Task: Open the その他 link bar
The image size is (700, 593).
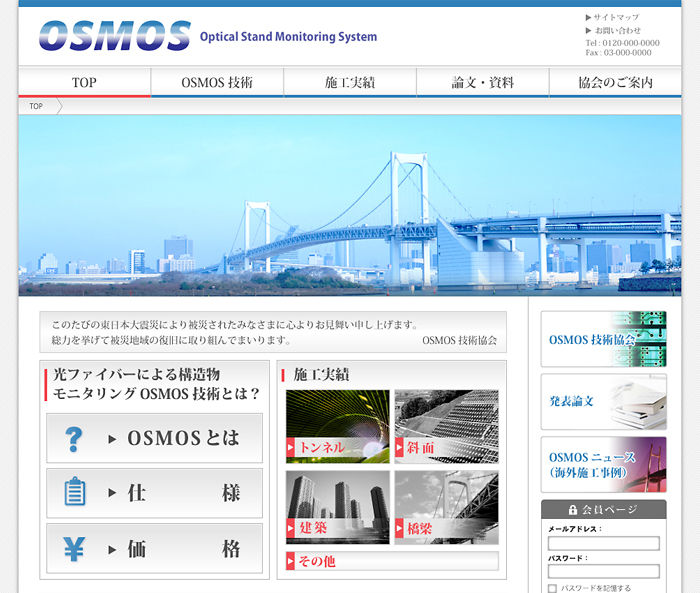Action: (392, 561)
